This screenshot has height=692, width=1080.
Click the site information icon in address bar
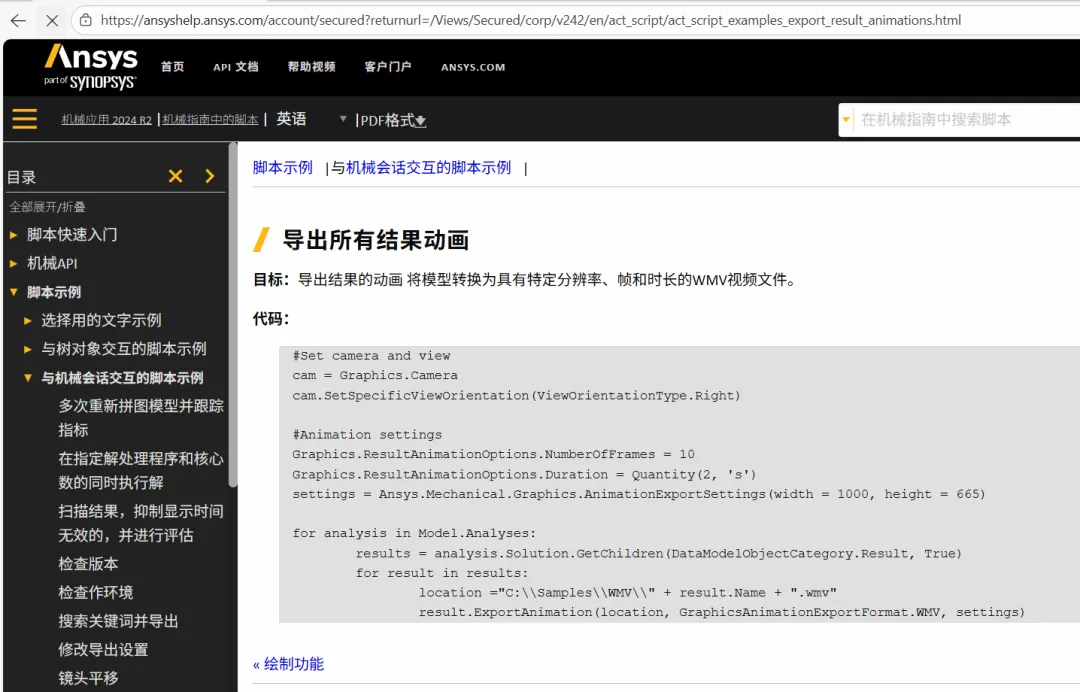tap(85, 21)
